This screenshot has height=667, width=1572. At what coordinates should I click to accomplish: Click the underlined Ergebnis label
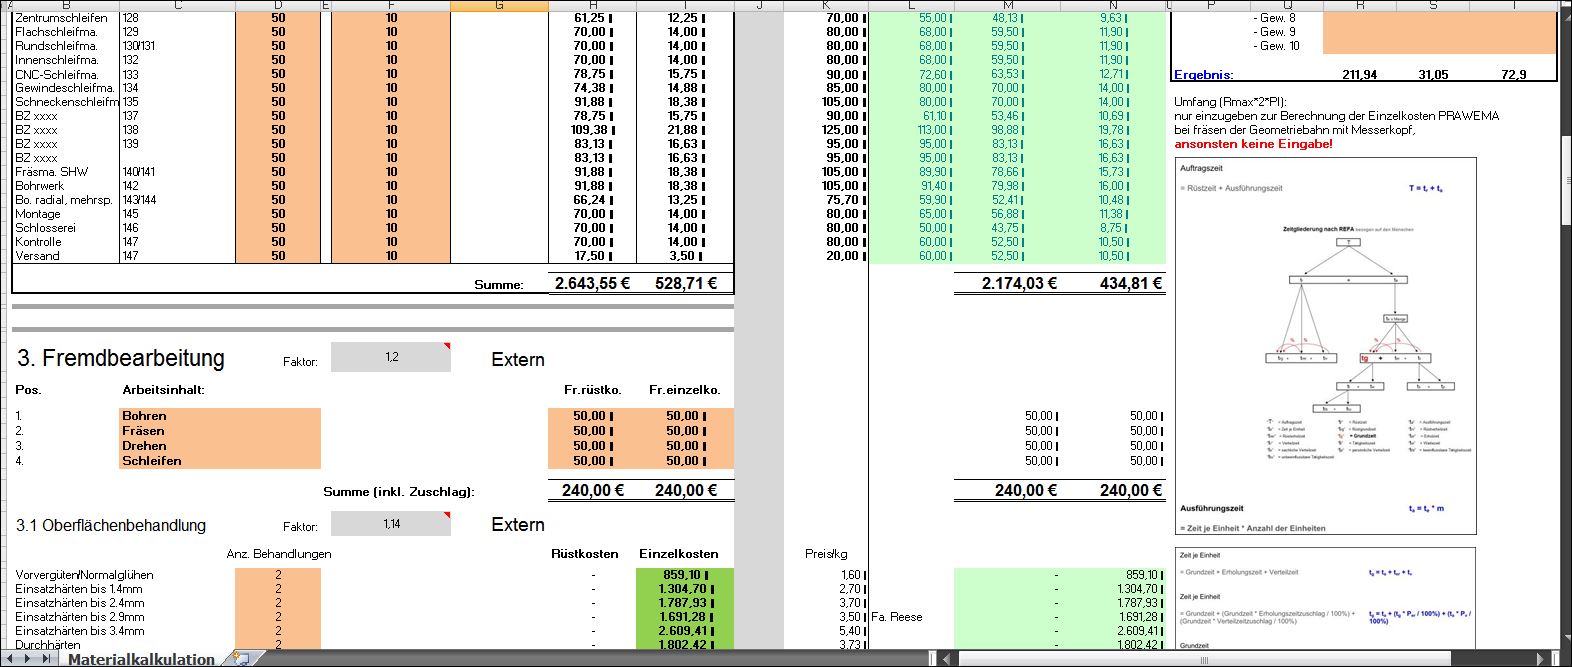click(x=1203, y=75)
